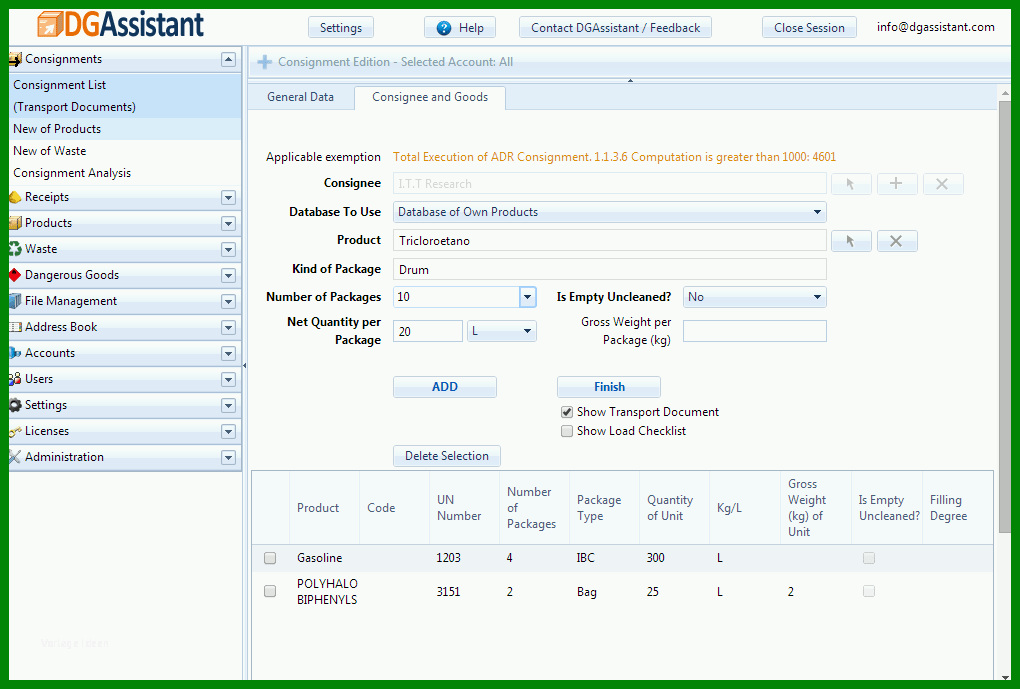Click the Product input field
The image size is (1020, 689).
[610, 241]
